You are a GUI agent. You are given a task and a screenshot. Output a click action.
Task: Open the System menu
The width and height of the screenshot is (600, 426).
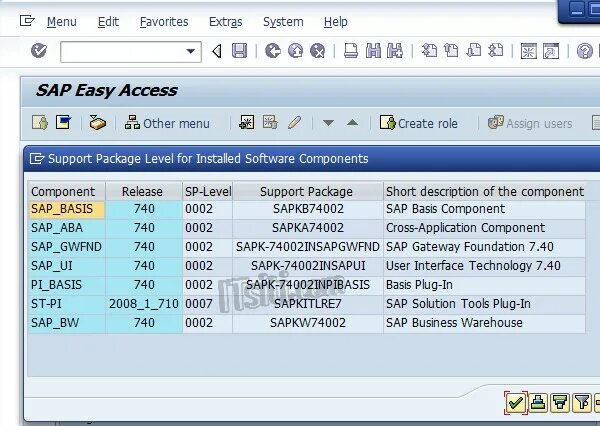coord(283,22)
